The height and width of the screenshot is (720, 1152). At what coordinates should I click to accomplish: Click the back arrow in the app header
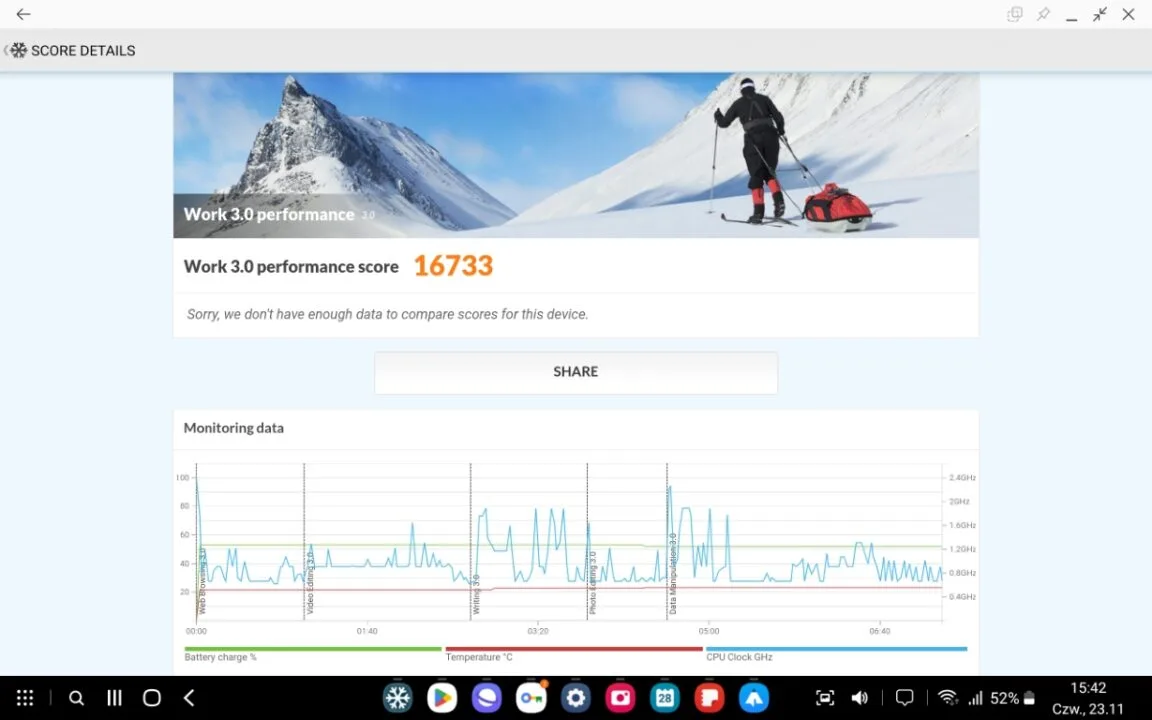point(23,15)
